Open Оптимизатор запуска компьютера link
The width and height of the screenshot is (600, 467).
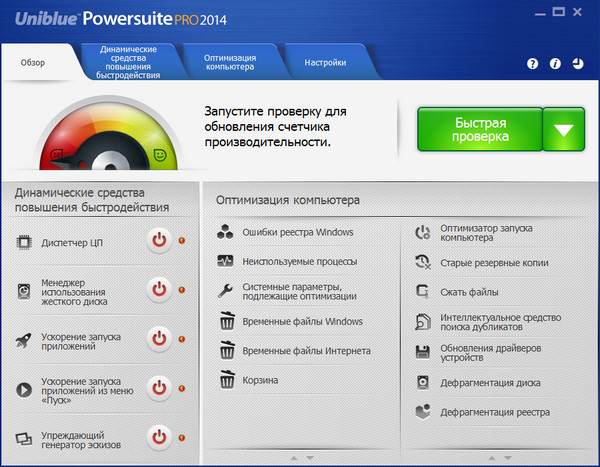(x=486, y=233)
